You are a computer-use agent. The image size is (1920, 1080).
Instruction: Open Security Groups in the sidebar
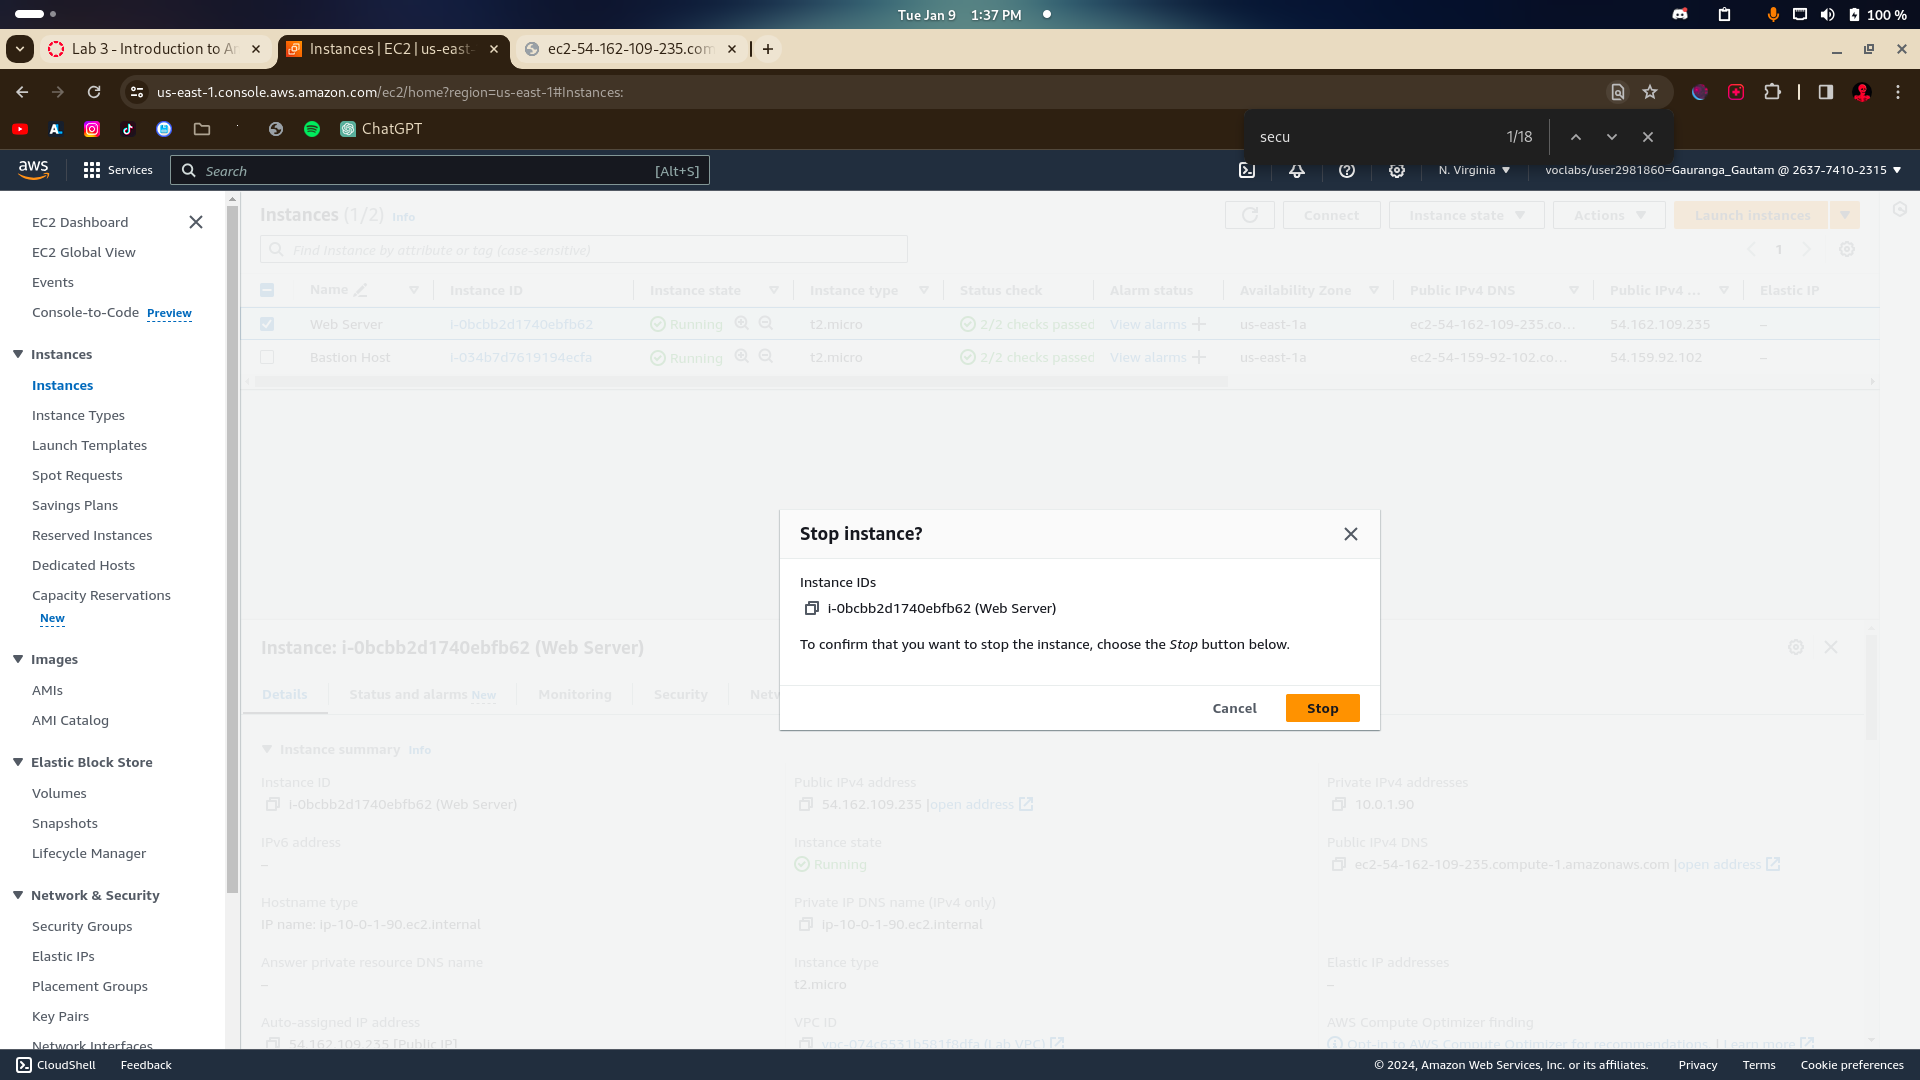(82, 926)
